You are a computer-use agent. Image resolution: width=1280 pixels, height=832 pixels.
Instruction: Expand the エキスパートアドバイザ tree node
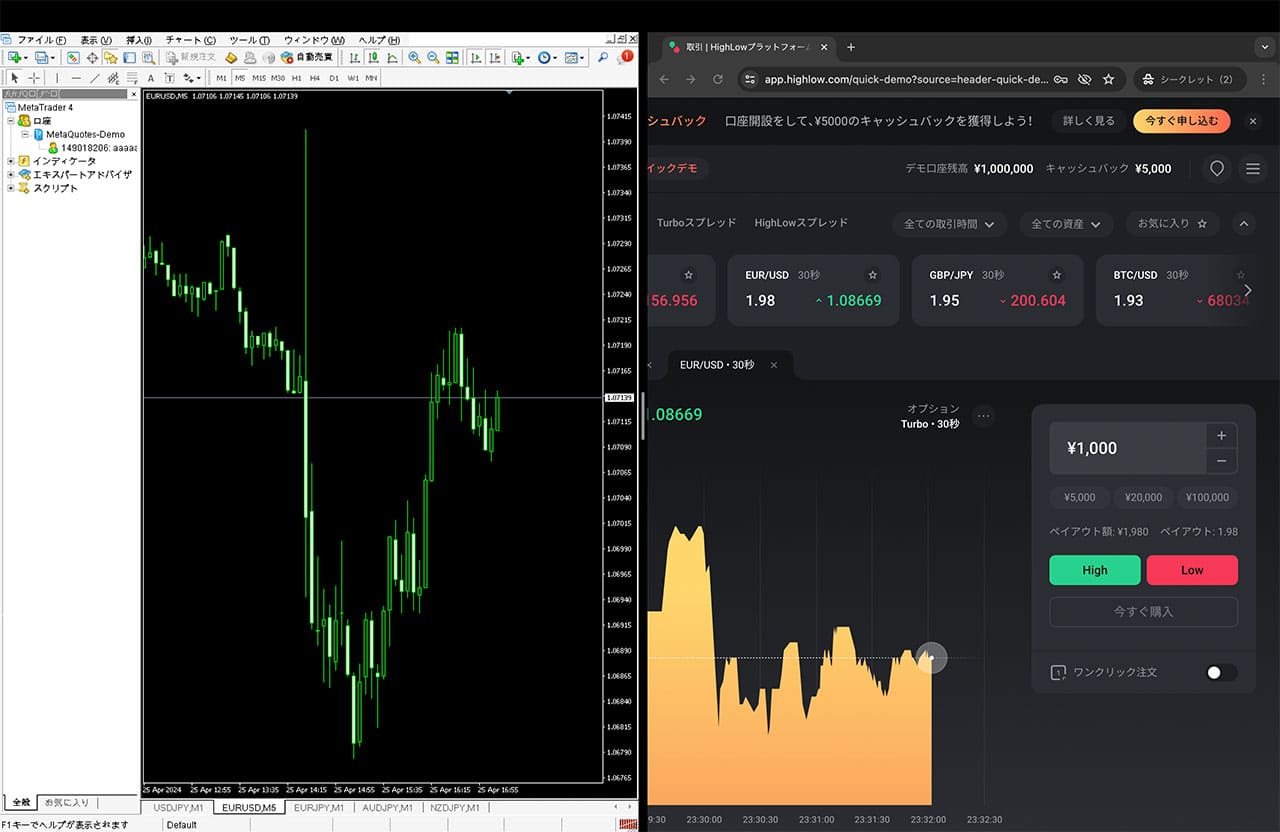coord(11,174)
